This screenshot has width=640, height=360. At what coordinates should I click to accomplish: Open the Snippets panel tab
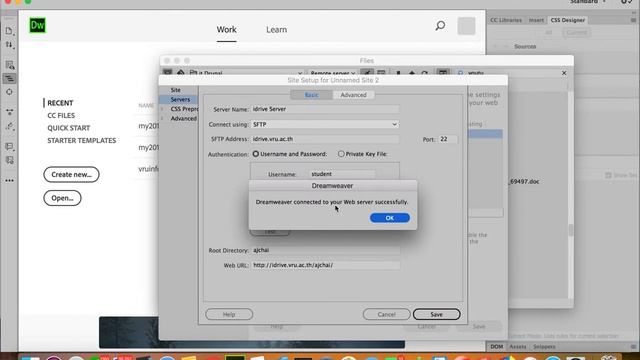coord(544,347)
